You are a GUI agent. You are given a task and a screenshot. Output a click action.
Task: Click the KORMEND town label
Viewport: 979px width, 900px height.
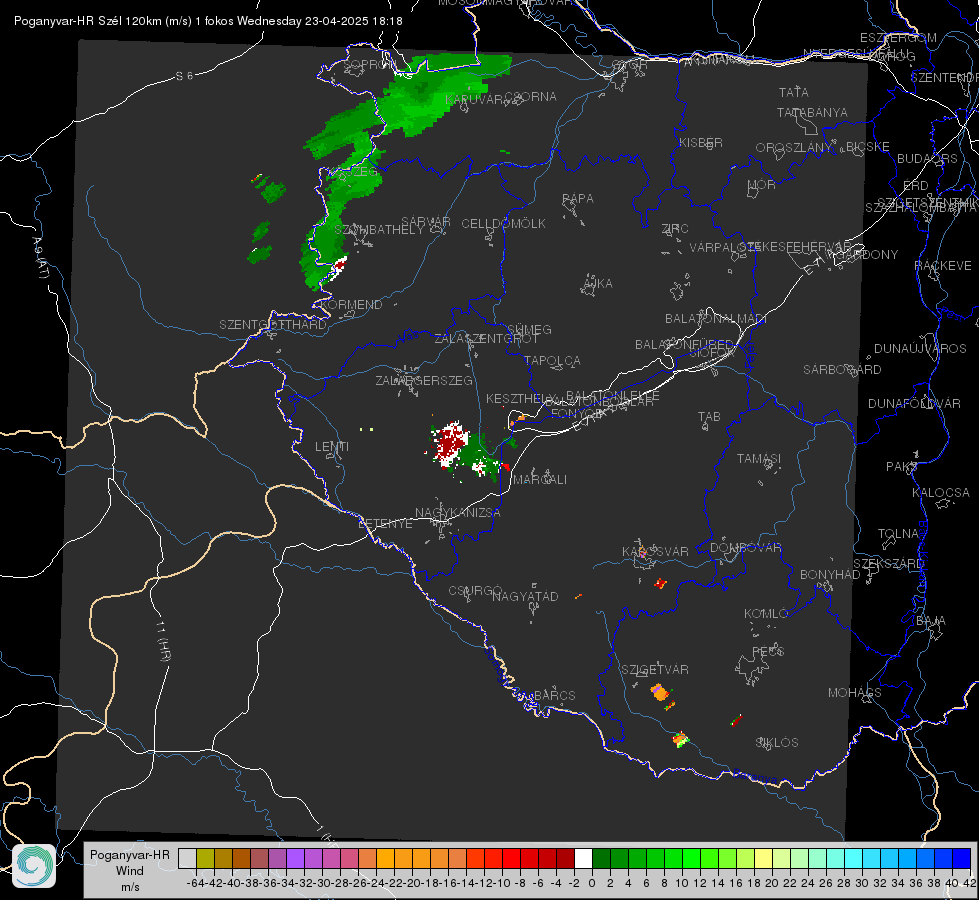tap(350, 304)
